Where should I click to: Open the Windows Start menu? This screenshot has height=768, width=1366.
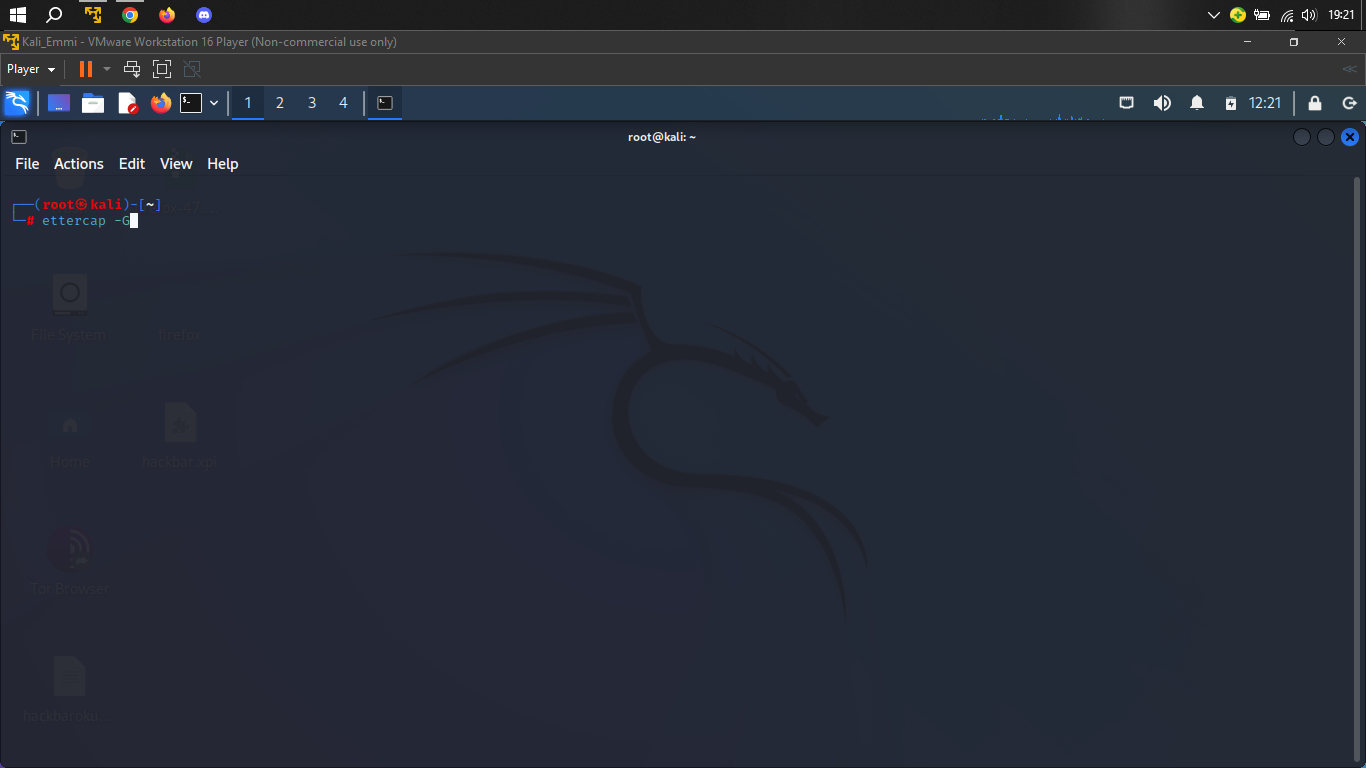tap(17, 15)
